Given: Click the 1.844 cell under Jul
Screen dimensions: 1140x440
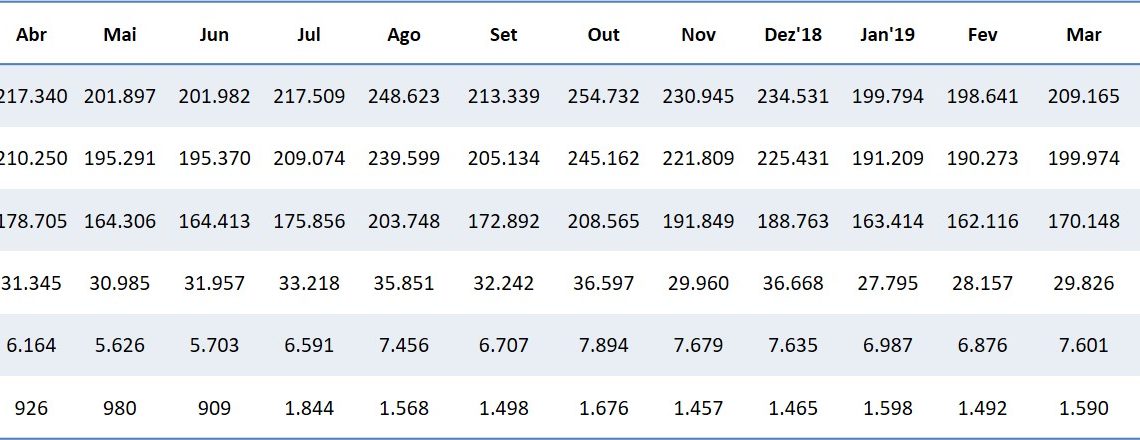Looking at the screenshot, I should tap(309, 408).
